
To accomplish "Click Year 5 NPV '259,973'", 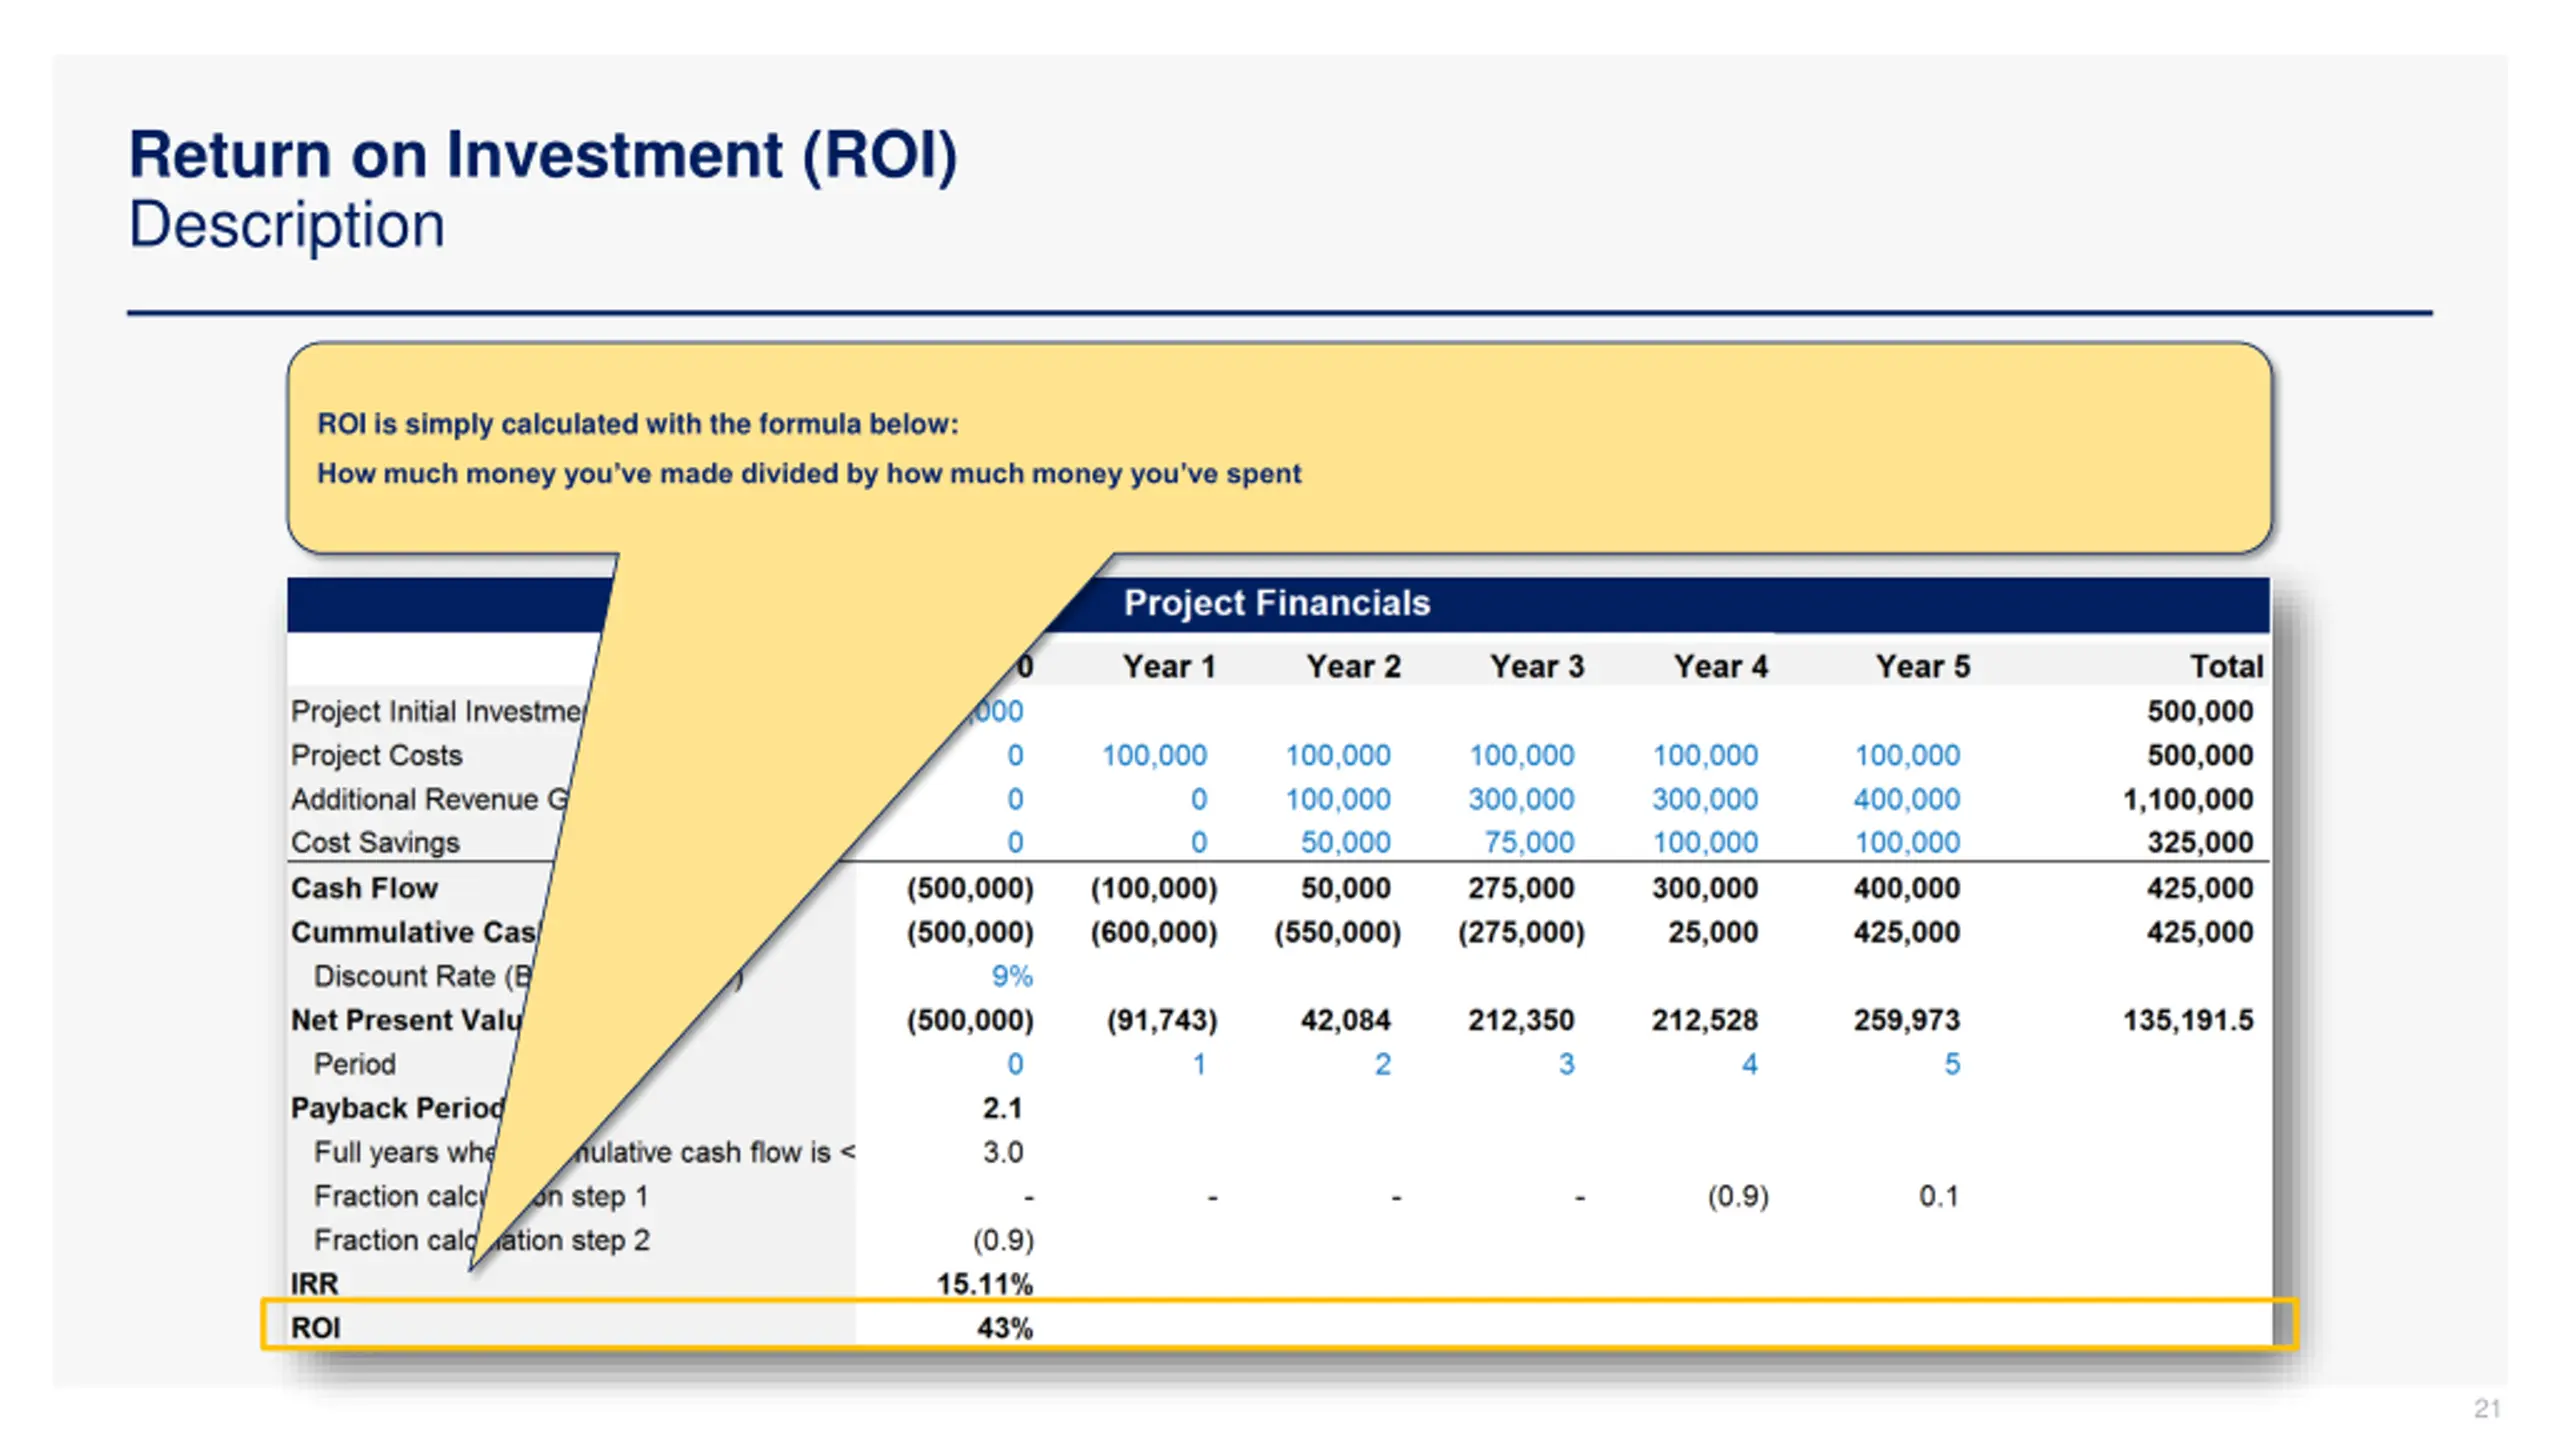I will [1907, 1020].
